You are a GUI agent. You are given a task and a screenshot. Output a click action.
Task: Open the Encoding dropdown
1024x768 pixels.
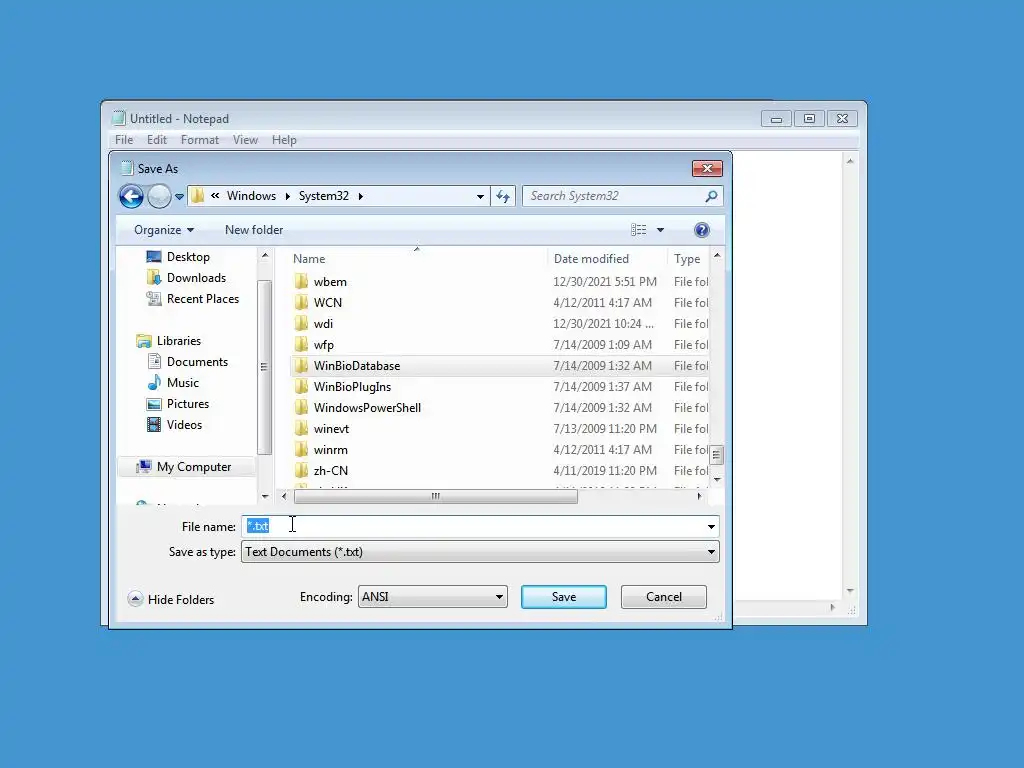[433, 597]
